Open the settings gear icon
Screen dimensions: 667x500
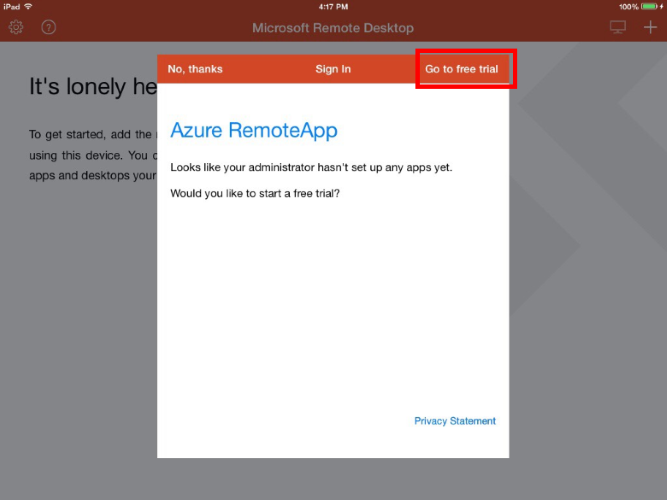click(16, 27)
